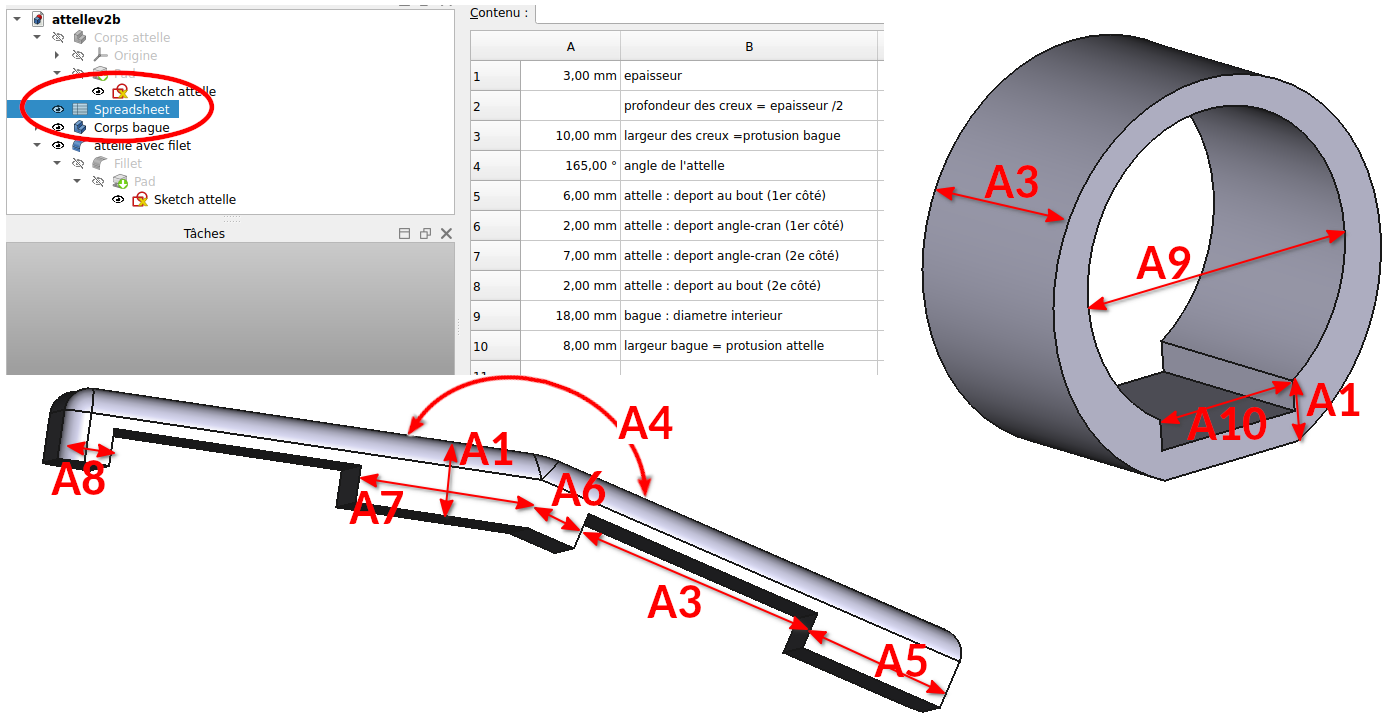Screen dimensions: 1388x716
Task: Toggle visibility of Corps bague
Action: pyautogui.click(x=58, y=127)
